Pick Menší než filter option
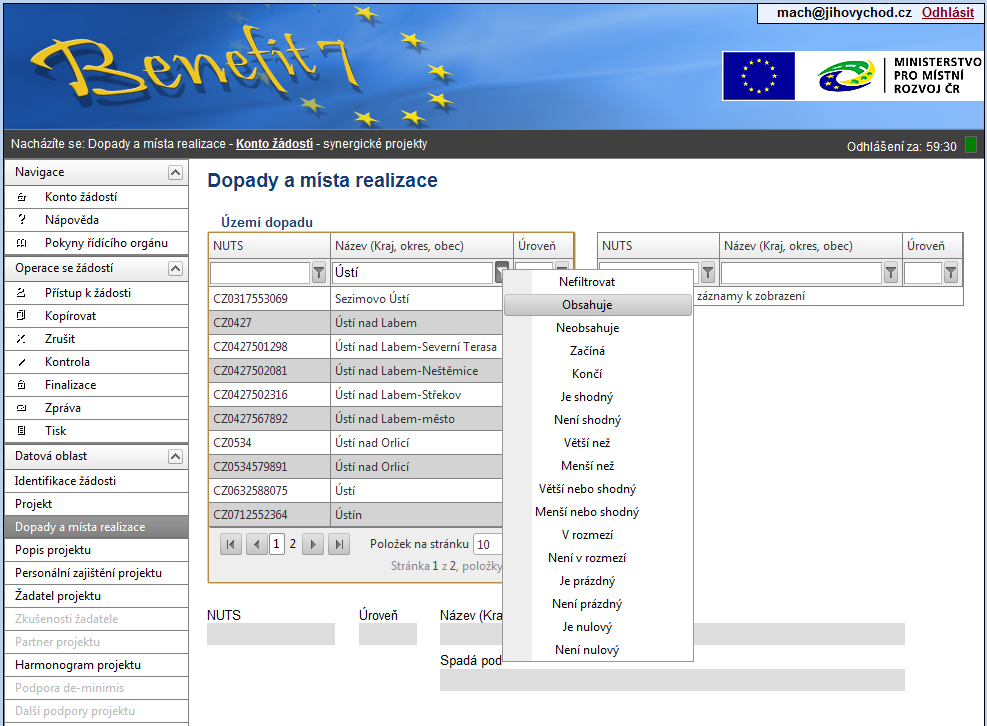987x726 pixels. click(587, 466)
